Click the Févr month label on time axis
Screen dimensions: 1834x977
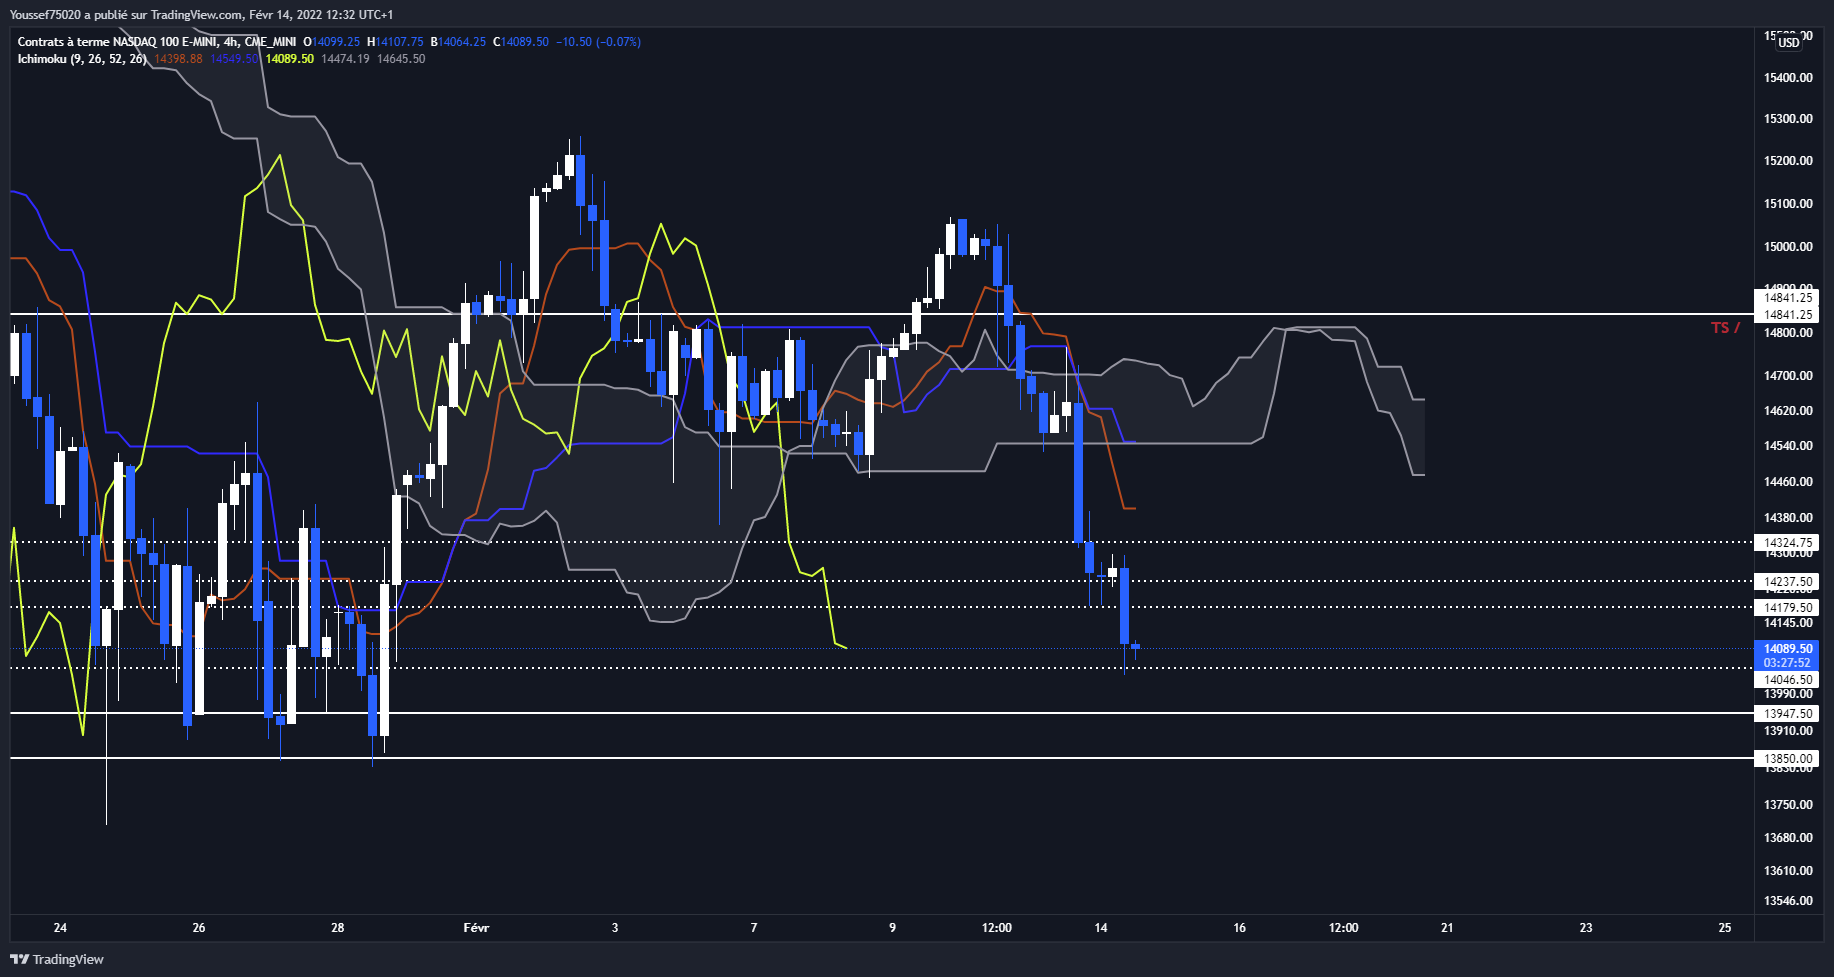476,928
